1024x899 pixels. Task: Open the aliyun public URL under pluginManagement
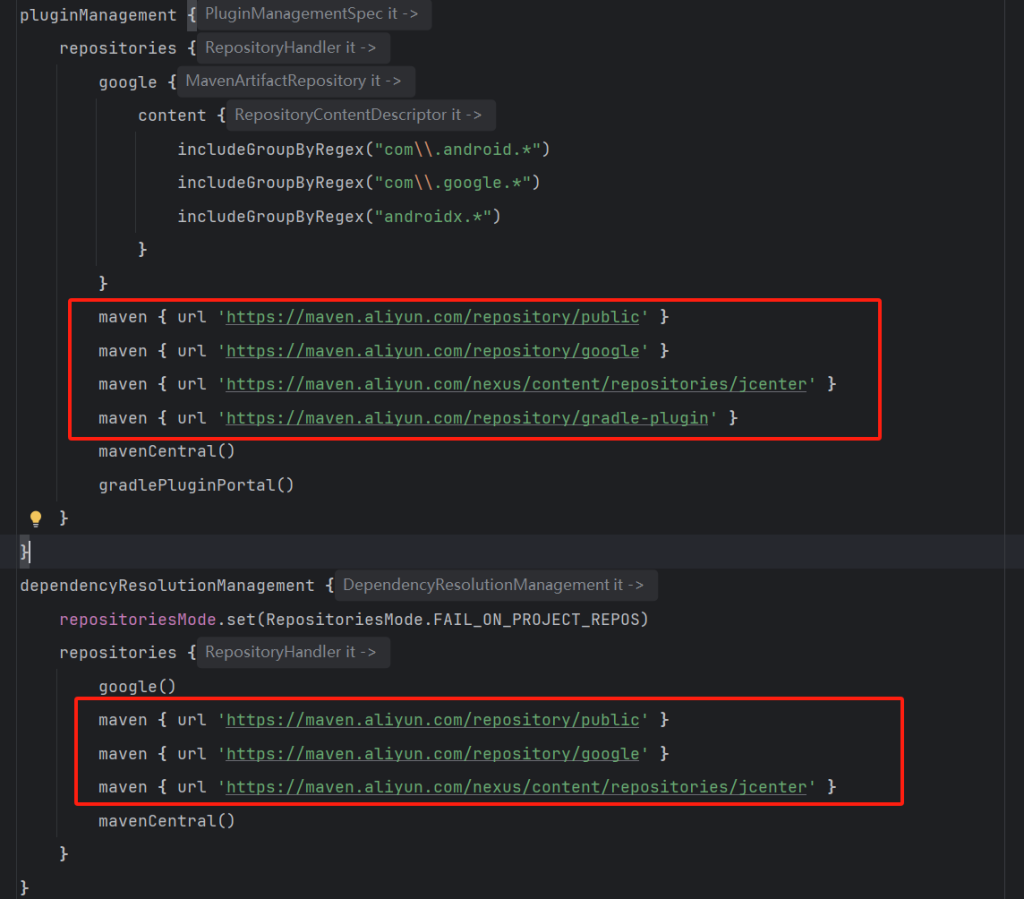433,317
